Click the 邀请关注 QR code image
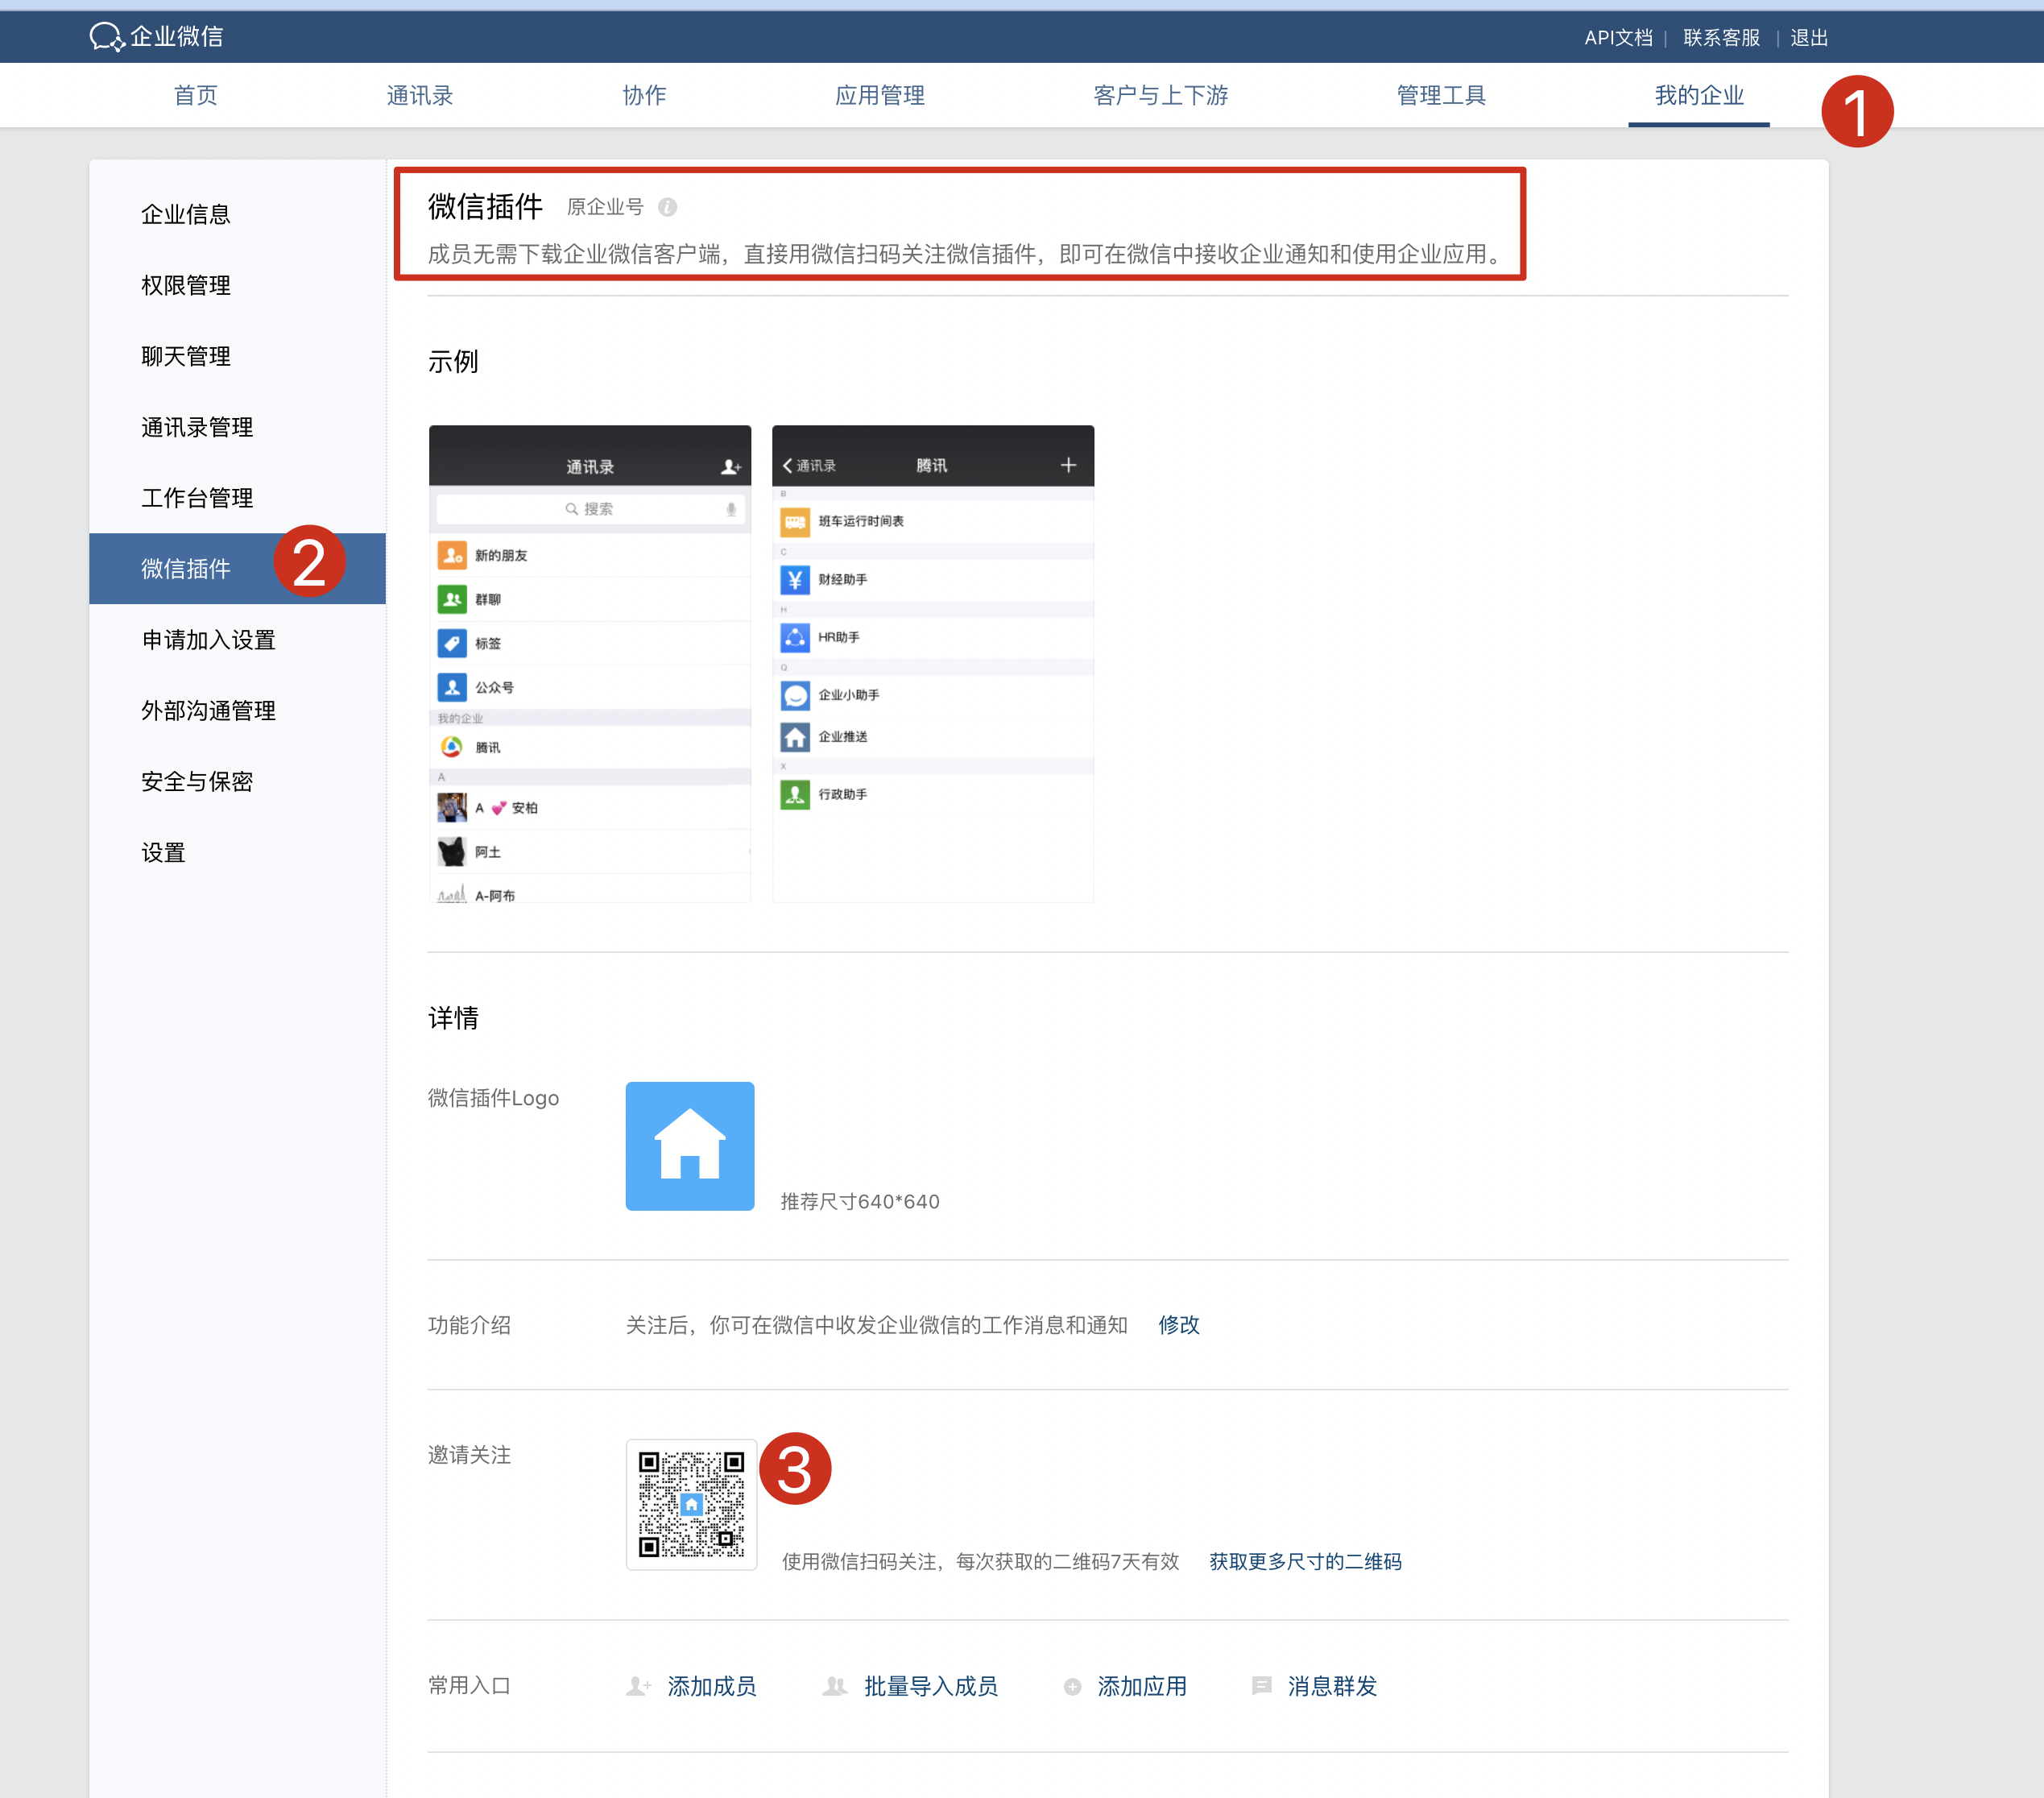2044x1798 pixels. [x=691, y=1504]
